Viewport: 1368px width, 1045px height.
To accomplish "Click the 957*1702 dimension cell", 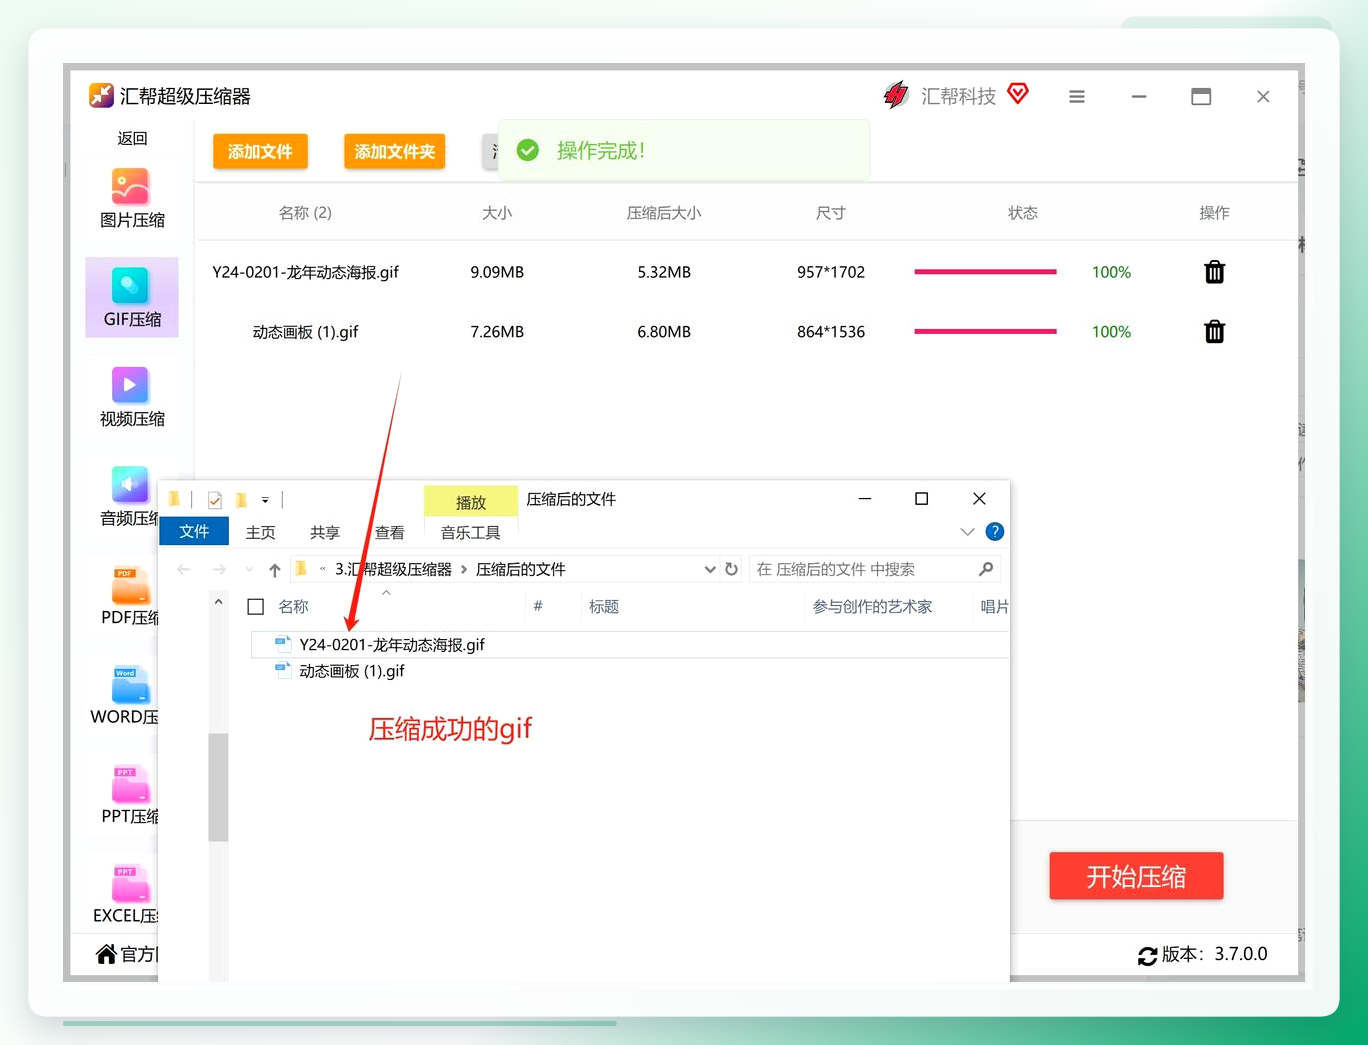I will [831, 272].
